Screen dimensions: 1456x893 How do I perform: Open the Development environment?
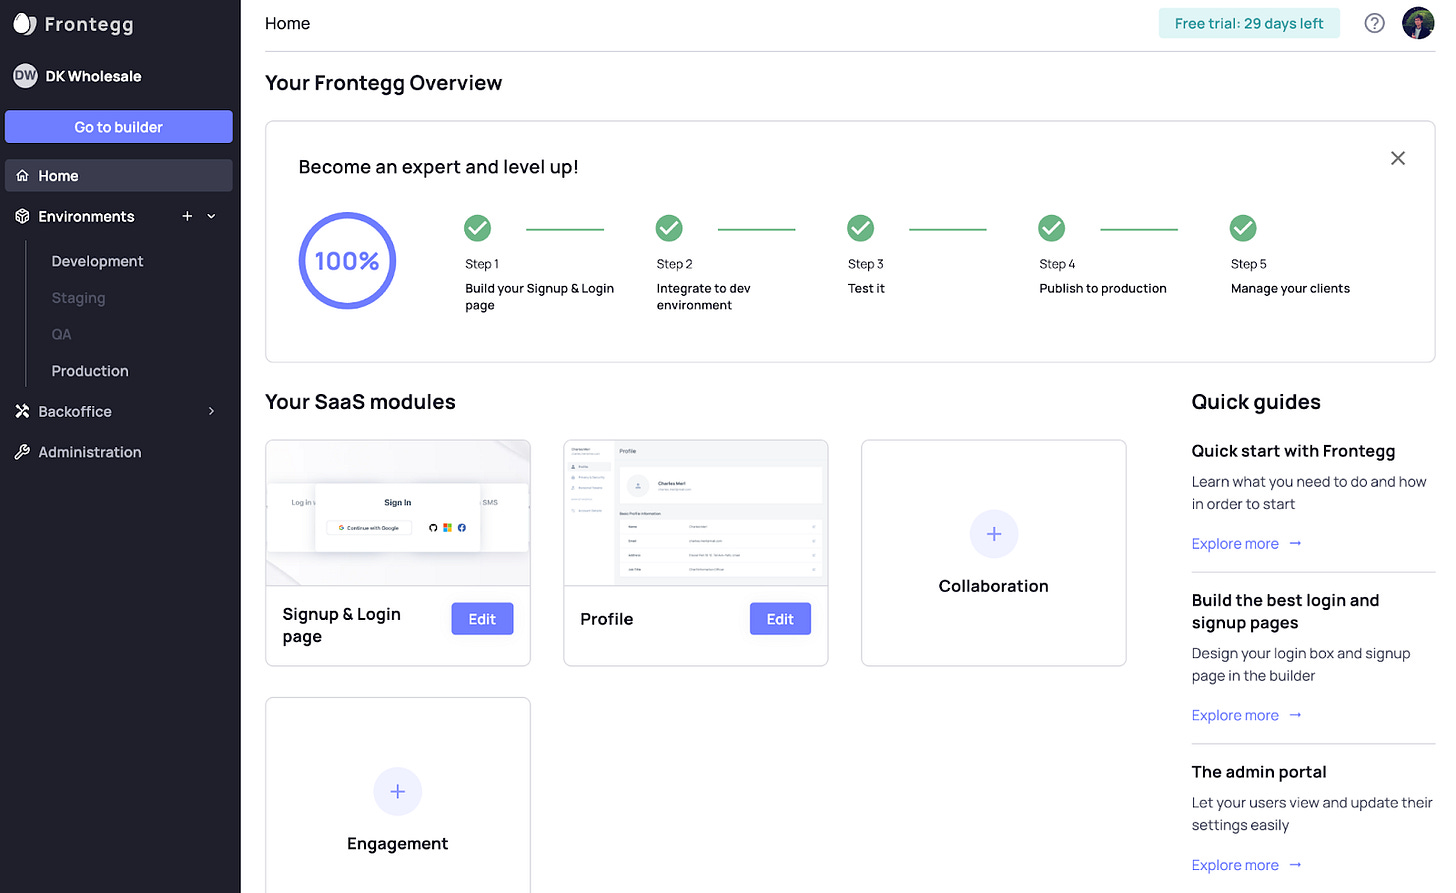[97, 261]
